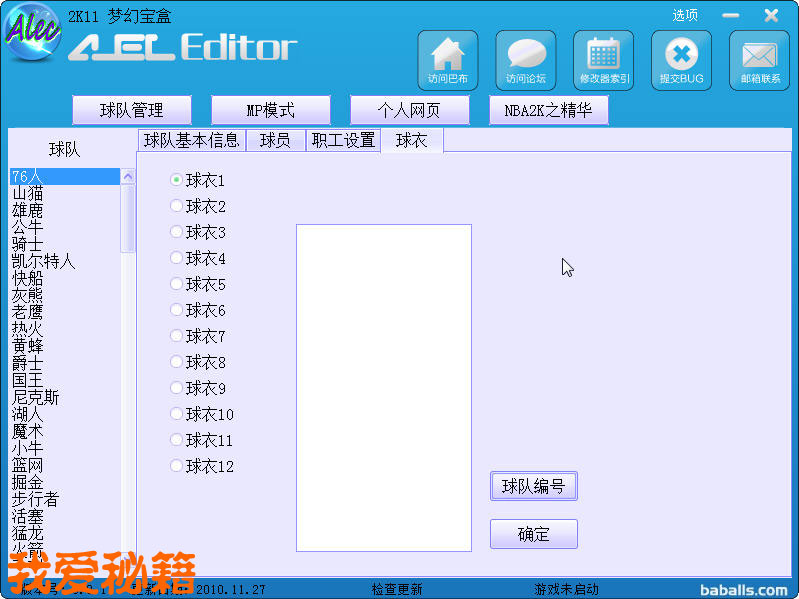Switch to the 球员 tab

[x=275, y=141]
